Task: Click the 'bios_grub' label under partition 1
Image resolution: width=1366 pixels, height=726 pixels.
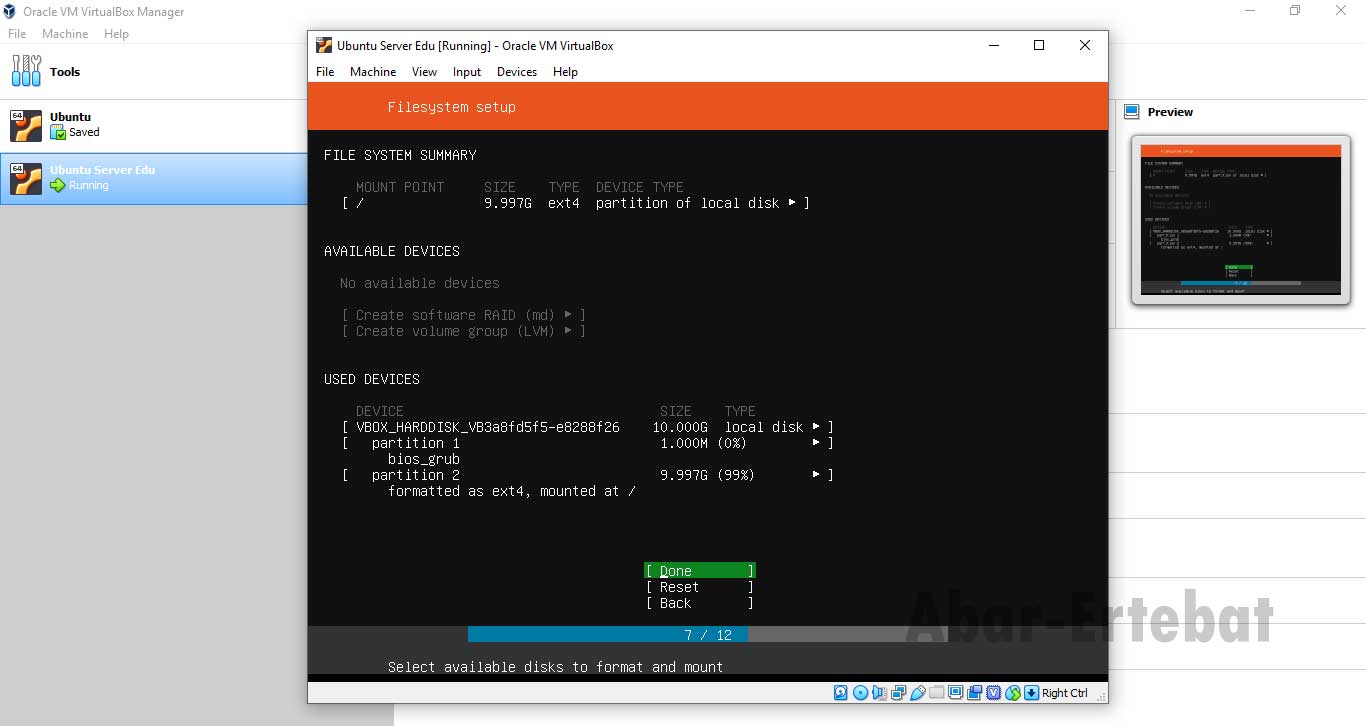Action: 424,459
